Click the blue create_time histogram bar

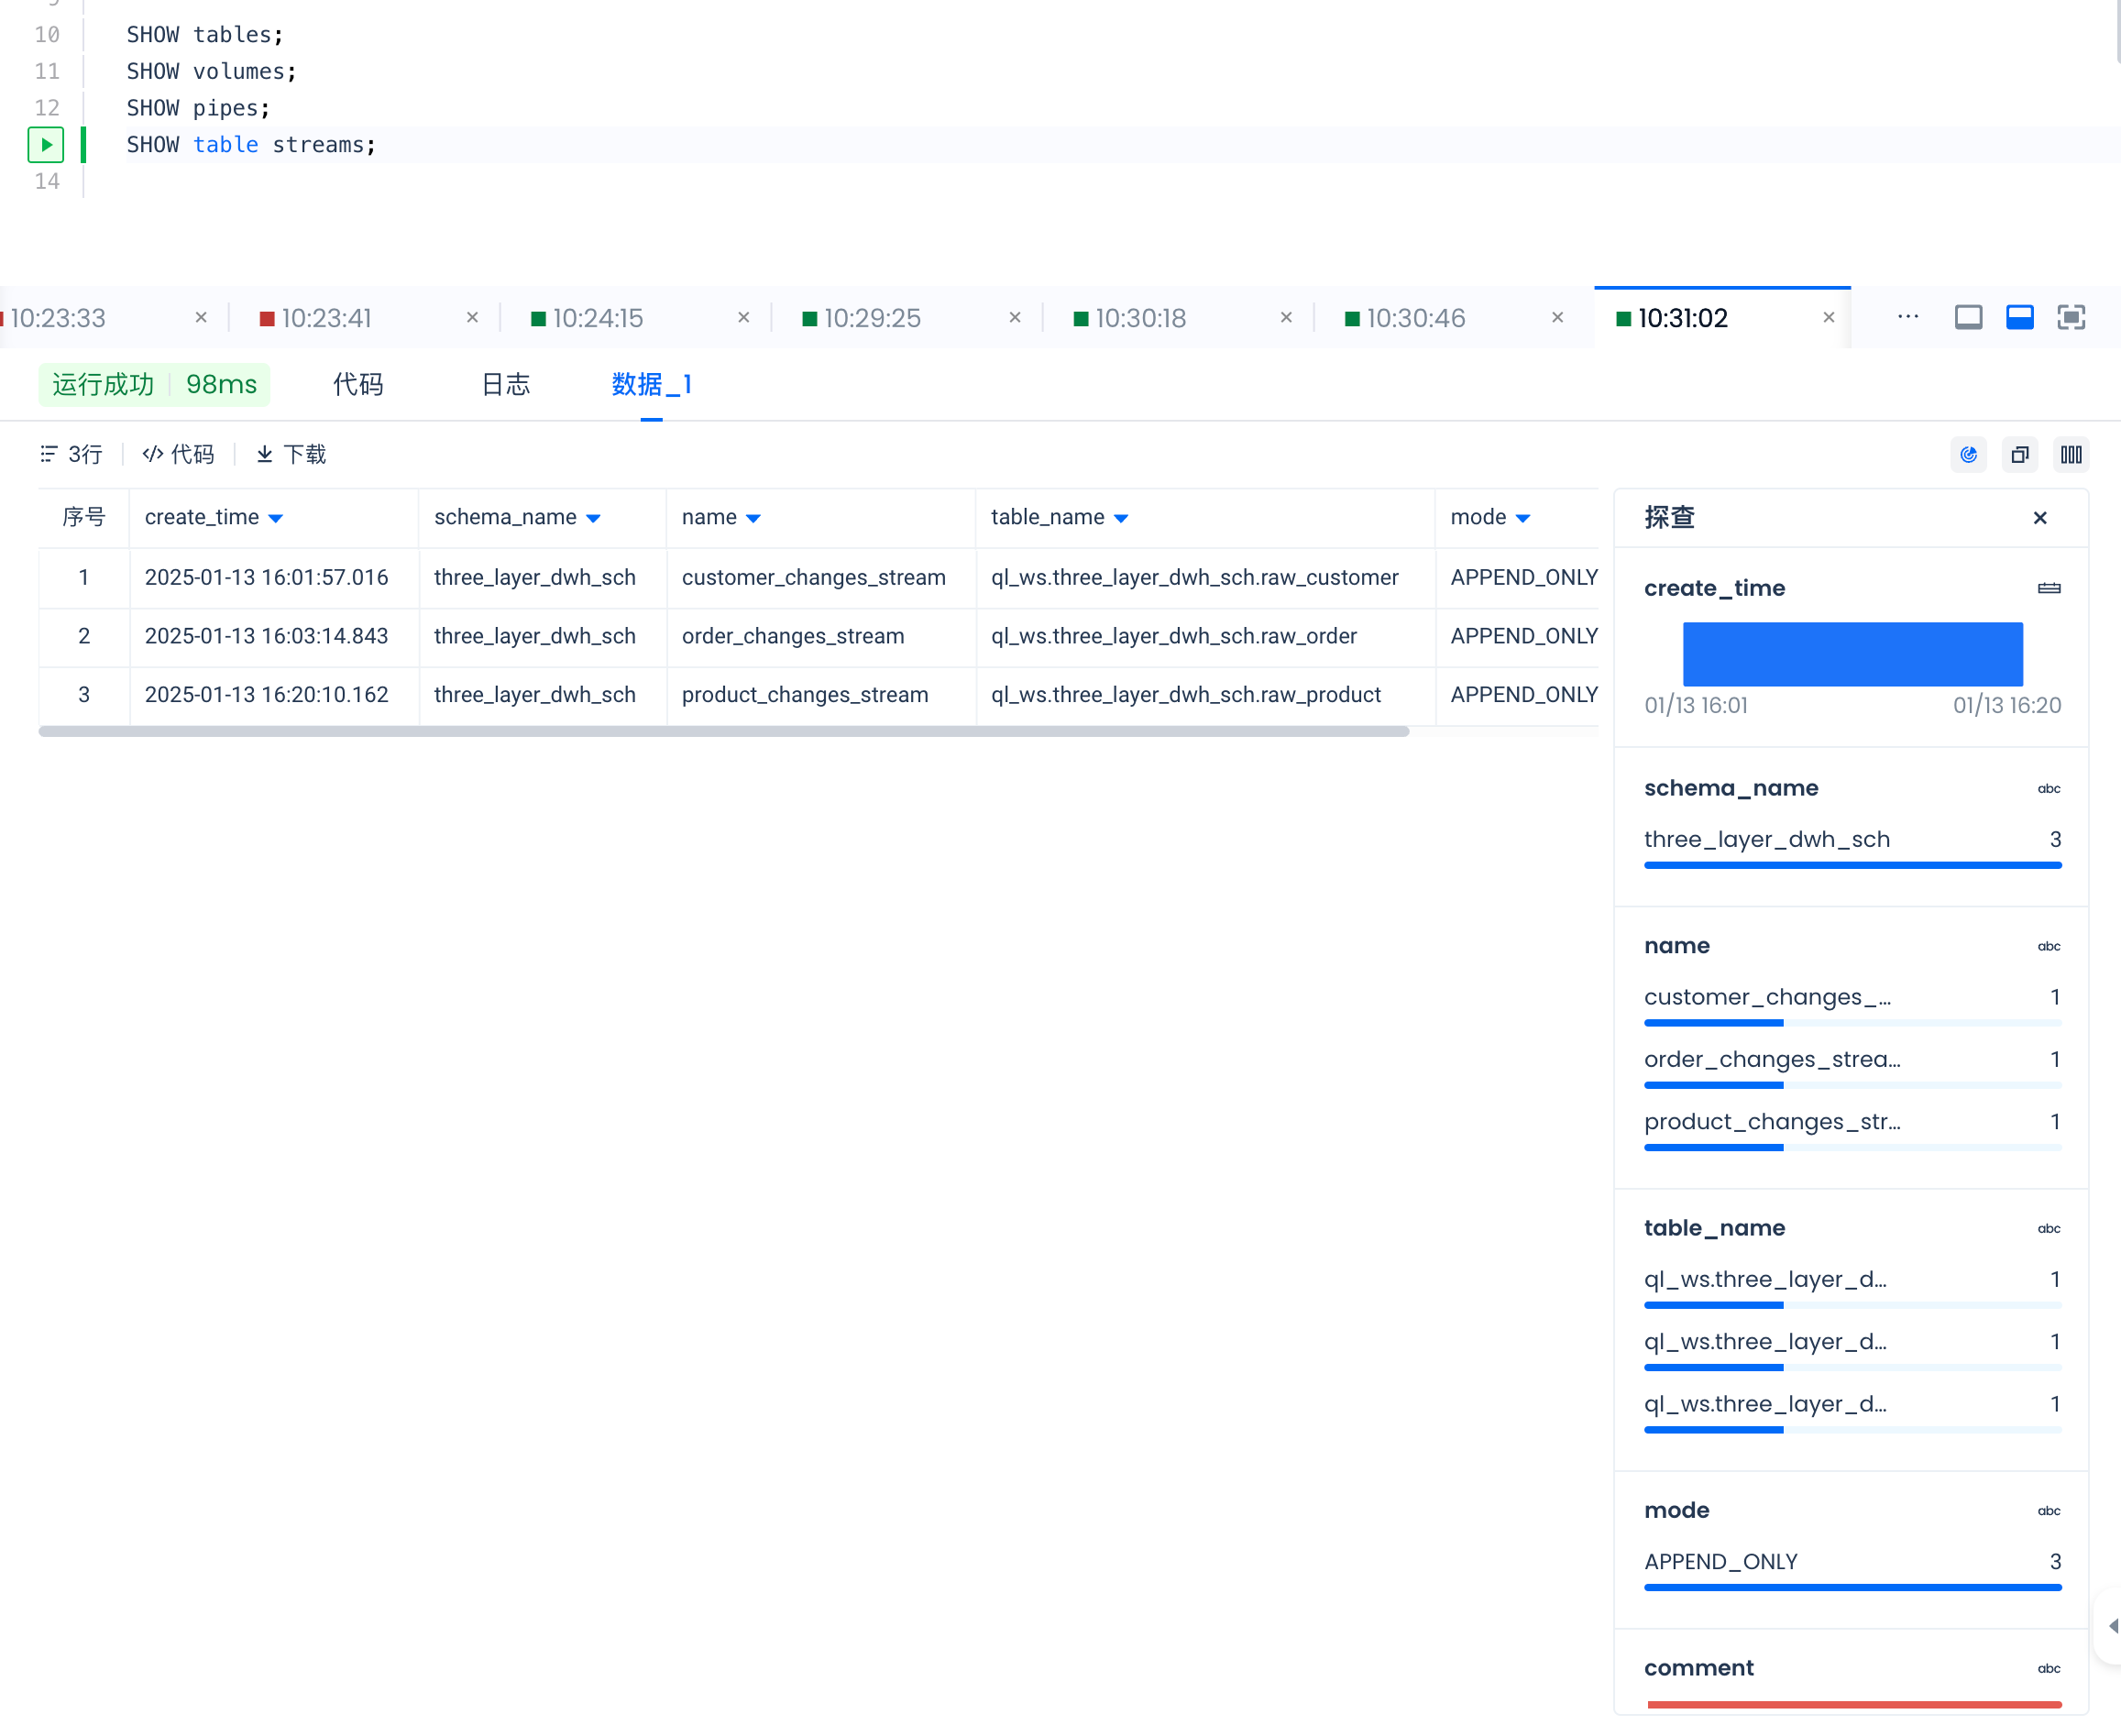point(1852,654)
